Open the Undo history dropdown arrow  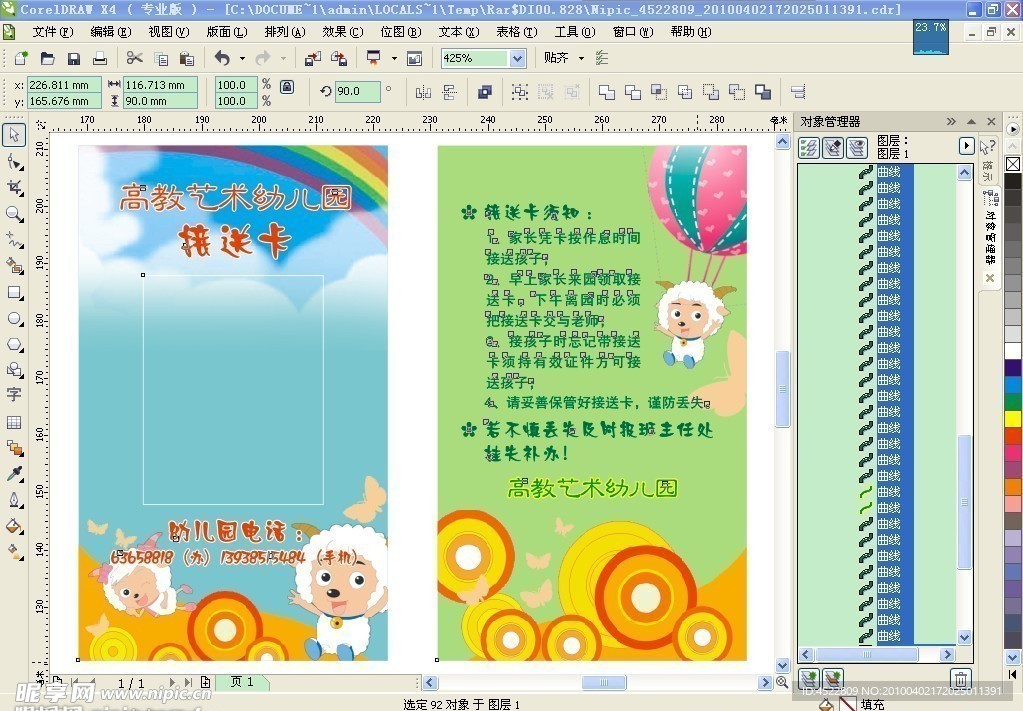click(242, 58)
